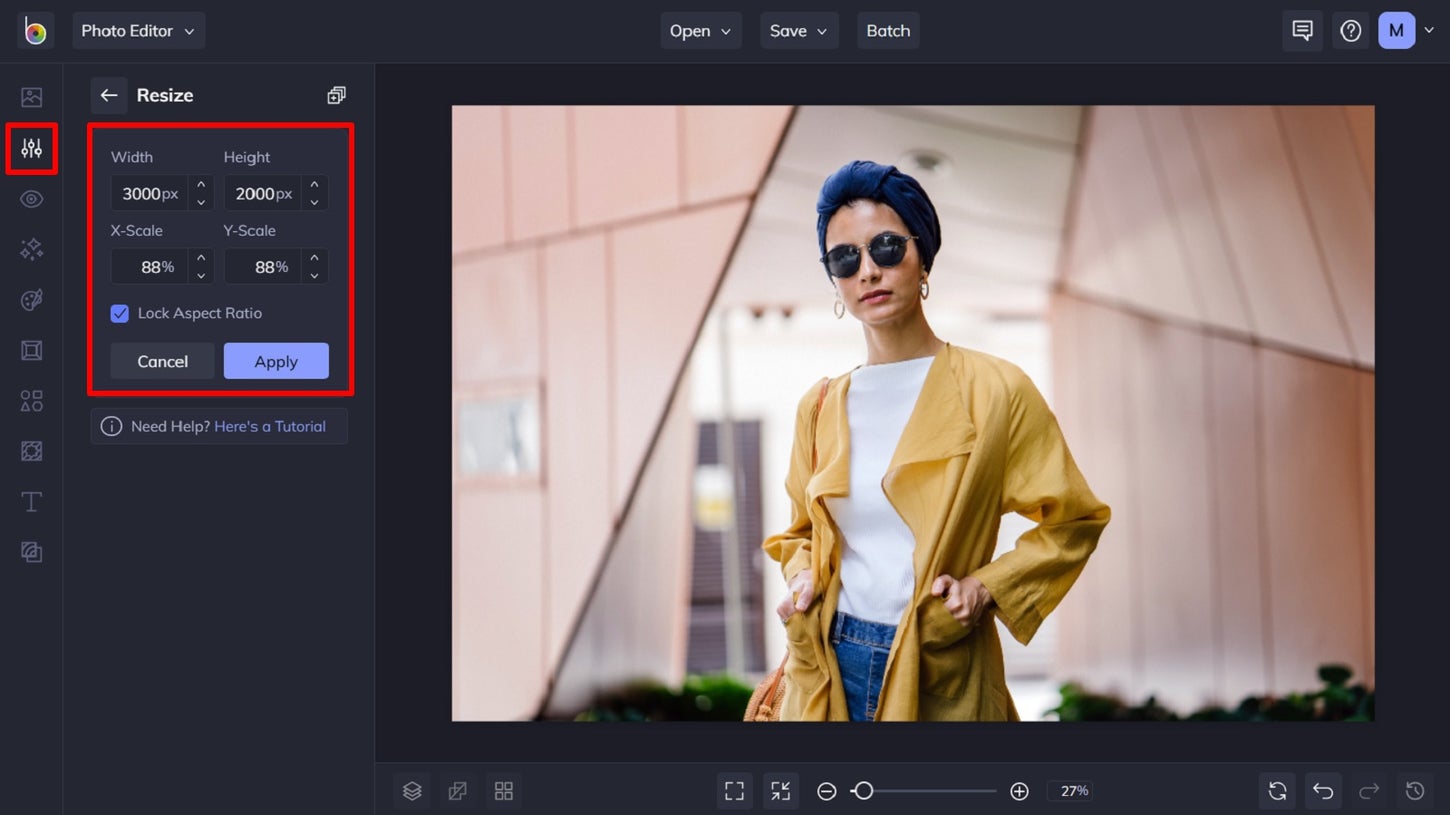1450x815 pixels.
Task: Apply the resize settings
Action: pyautogui.click(x=276, y=361)
